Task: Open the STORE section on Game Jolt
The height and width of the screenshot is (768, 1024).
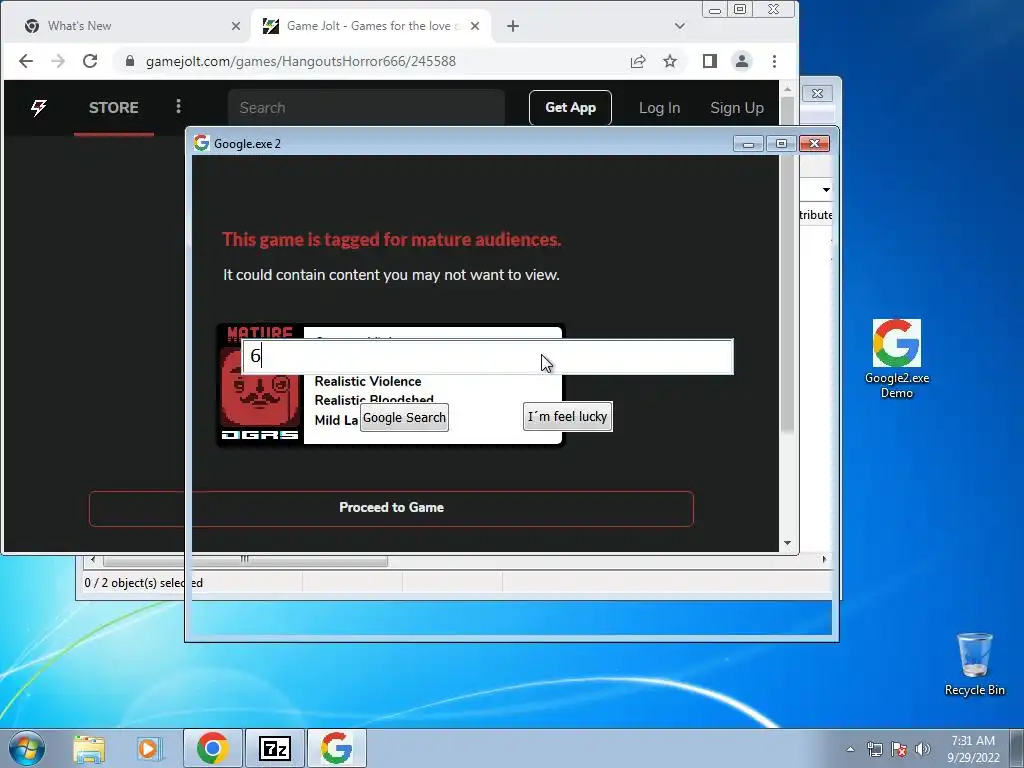Action: (x=114, y=108)
